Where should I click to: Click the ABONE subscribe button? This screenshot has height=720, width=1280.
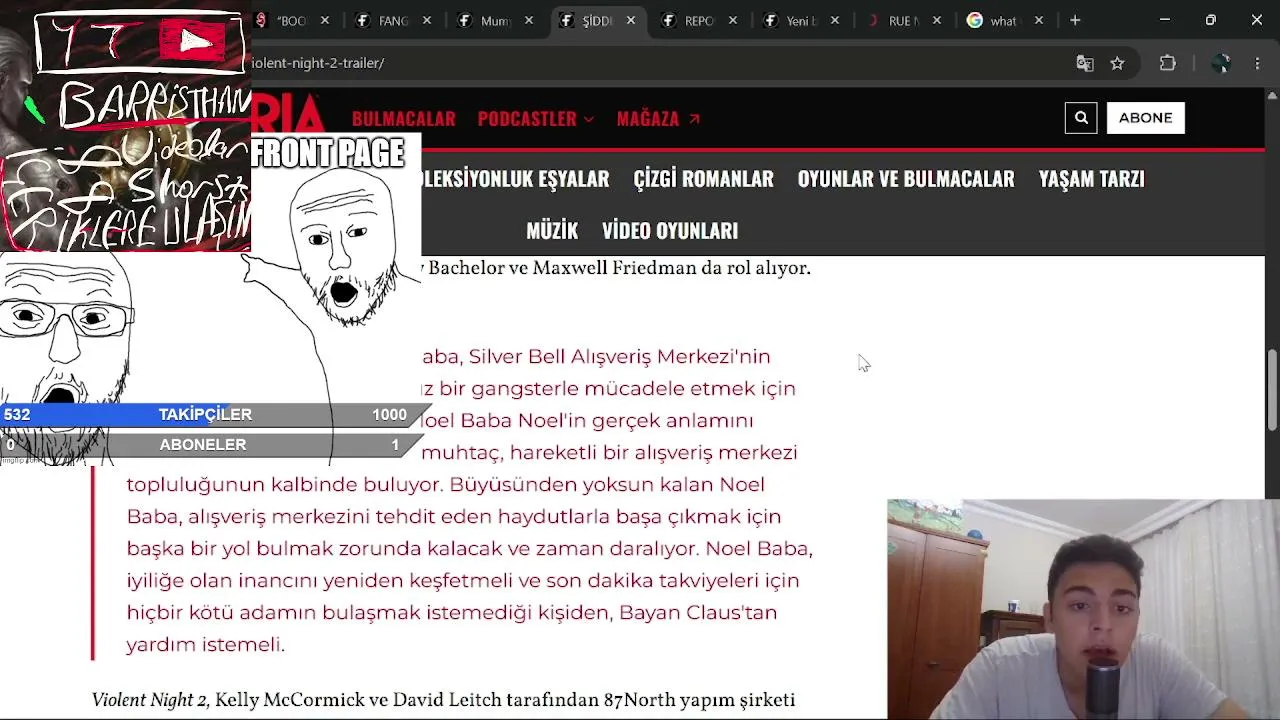pos(1145,118)
